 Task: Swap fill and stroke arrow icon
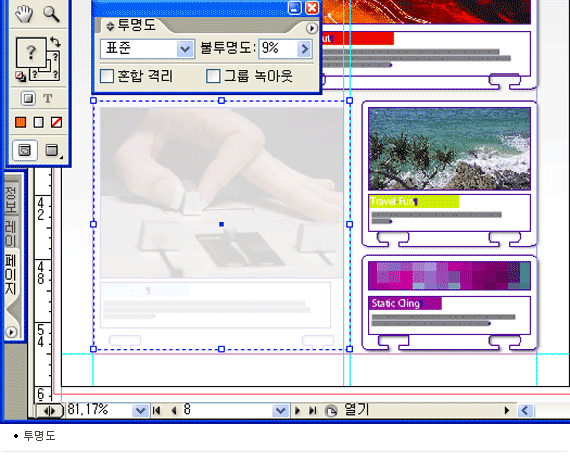tap(55, 41)
